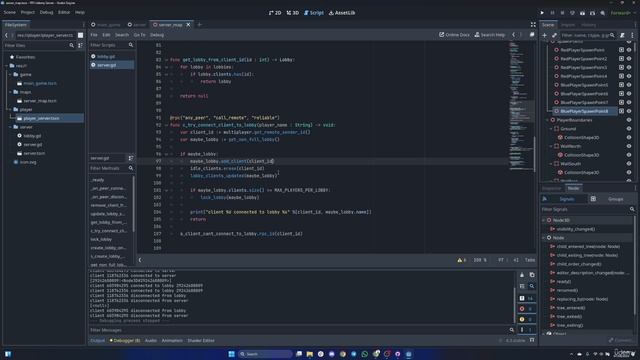
Task: Go back in FileSystem path history
Action: point(6,36)
